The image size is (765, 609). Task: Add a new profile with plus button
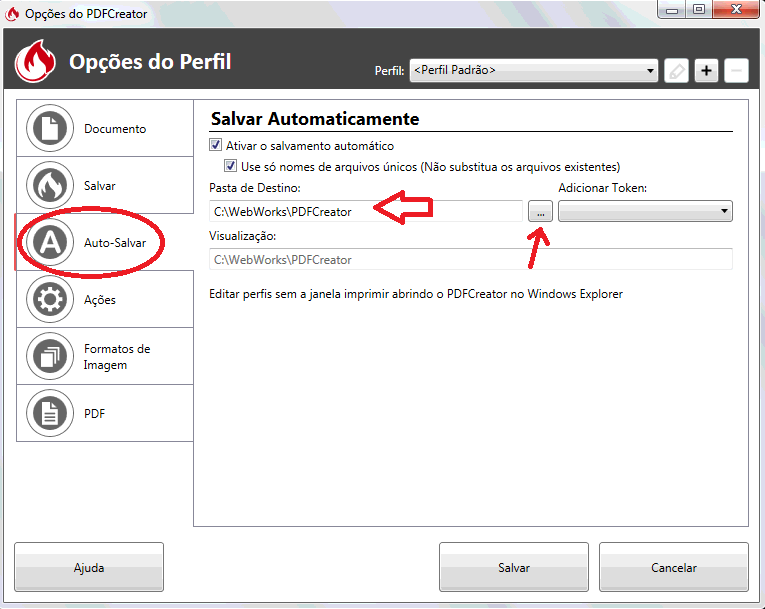pos(706,71)
